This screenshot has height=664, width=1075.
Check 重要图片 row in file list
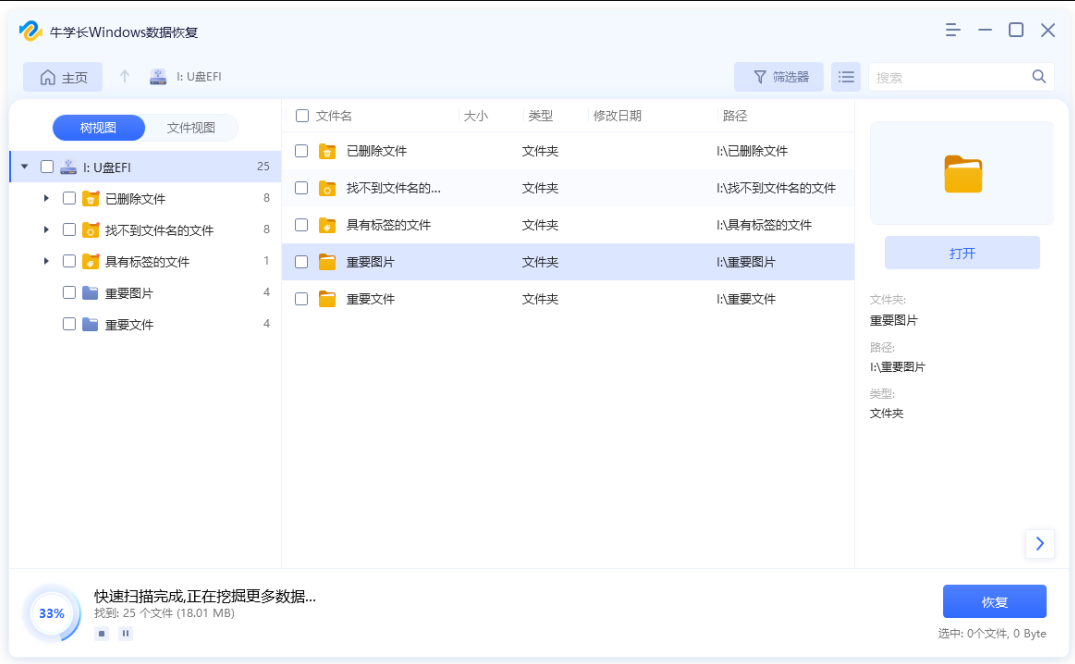[302, 262]
